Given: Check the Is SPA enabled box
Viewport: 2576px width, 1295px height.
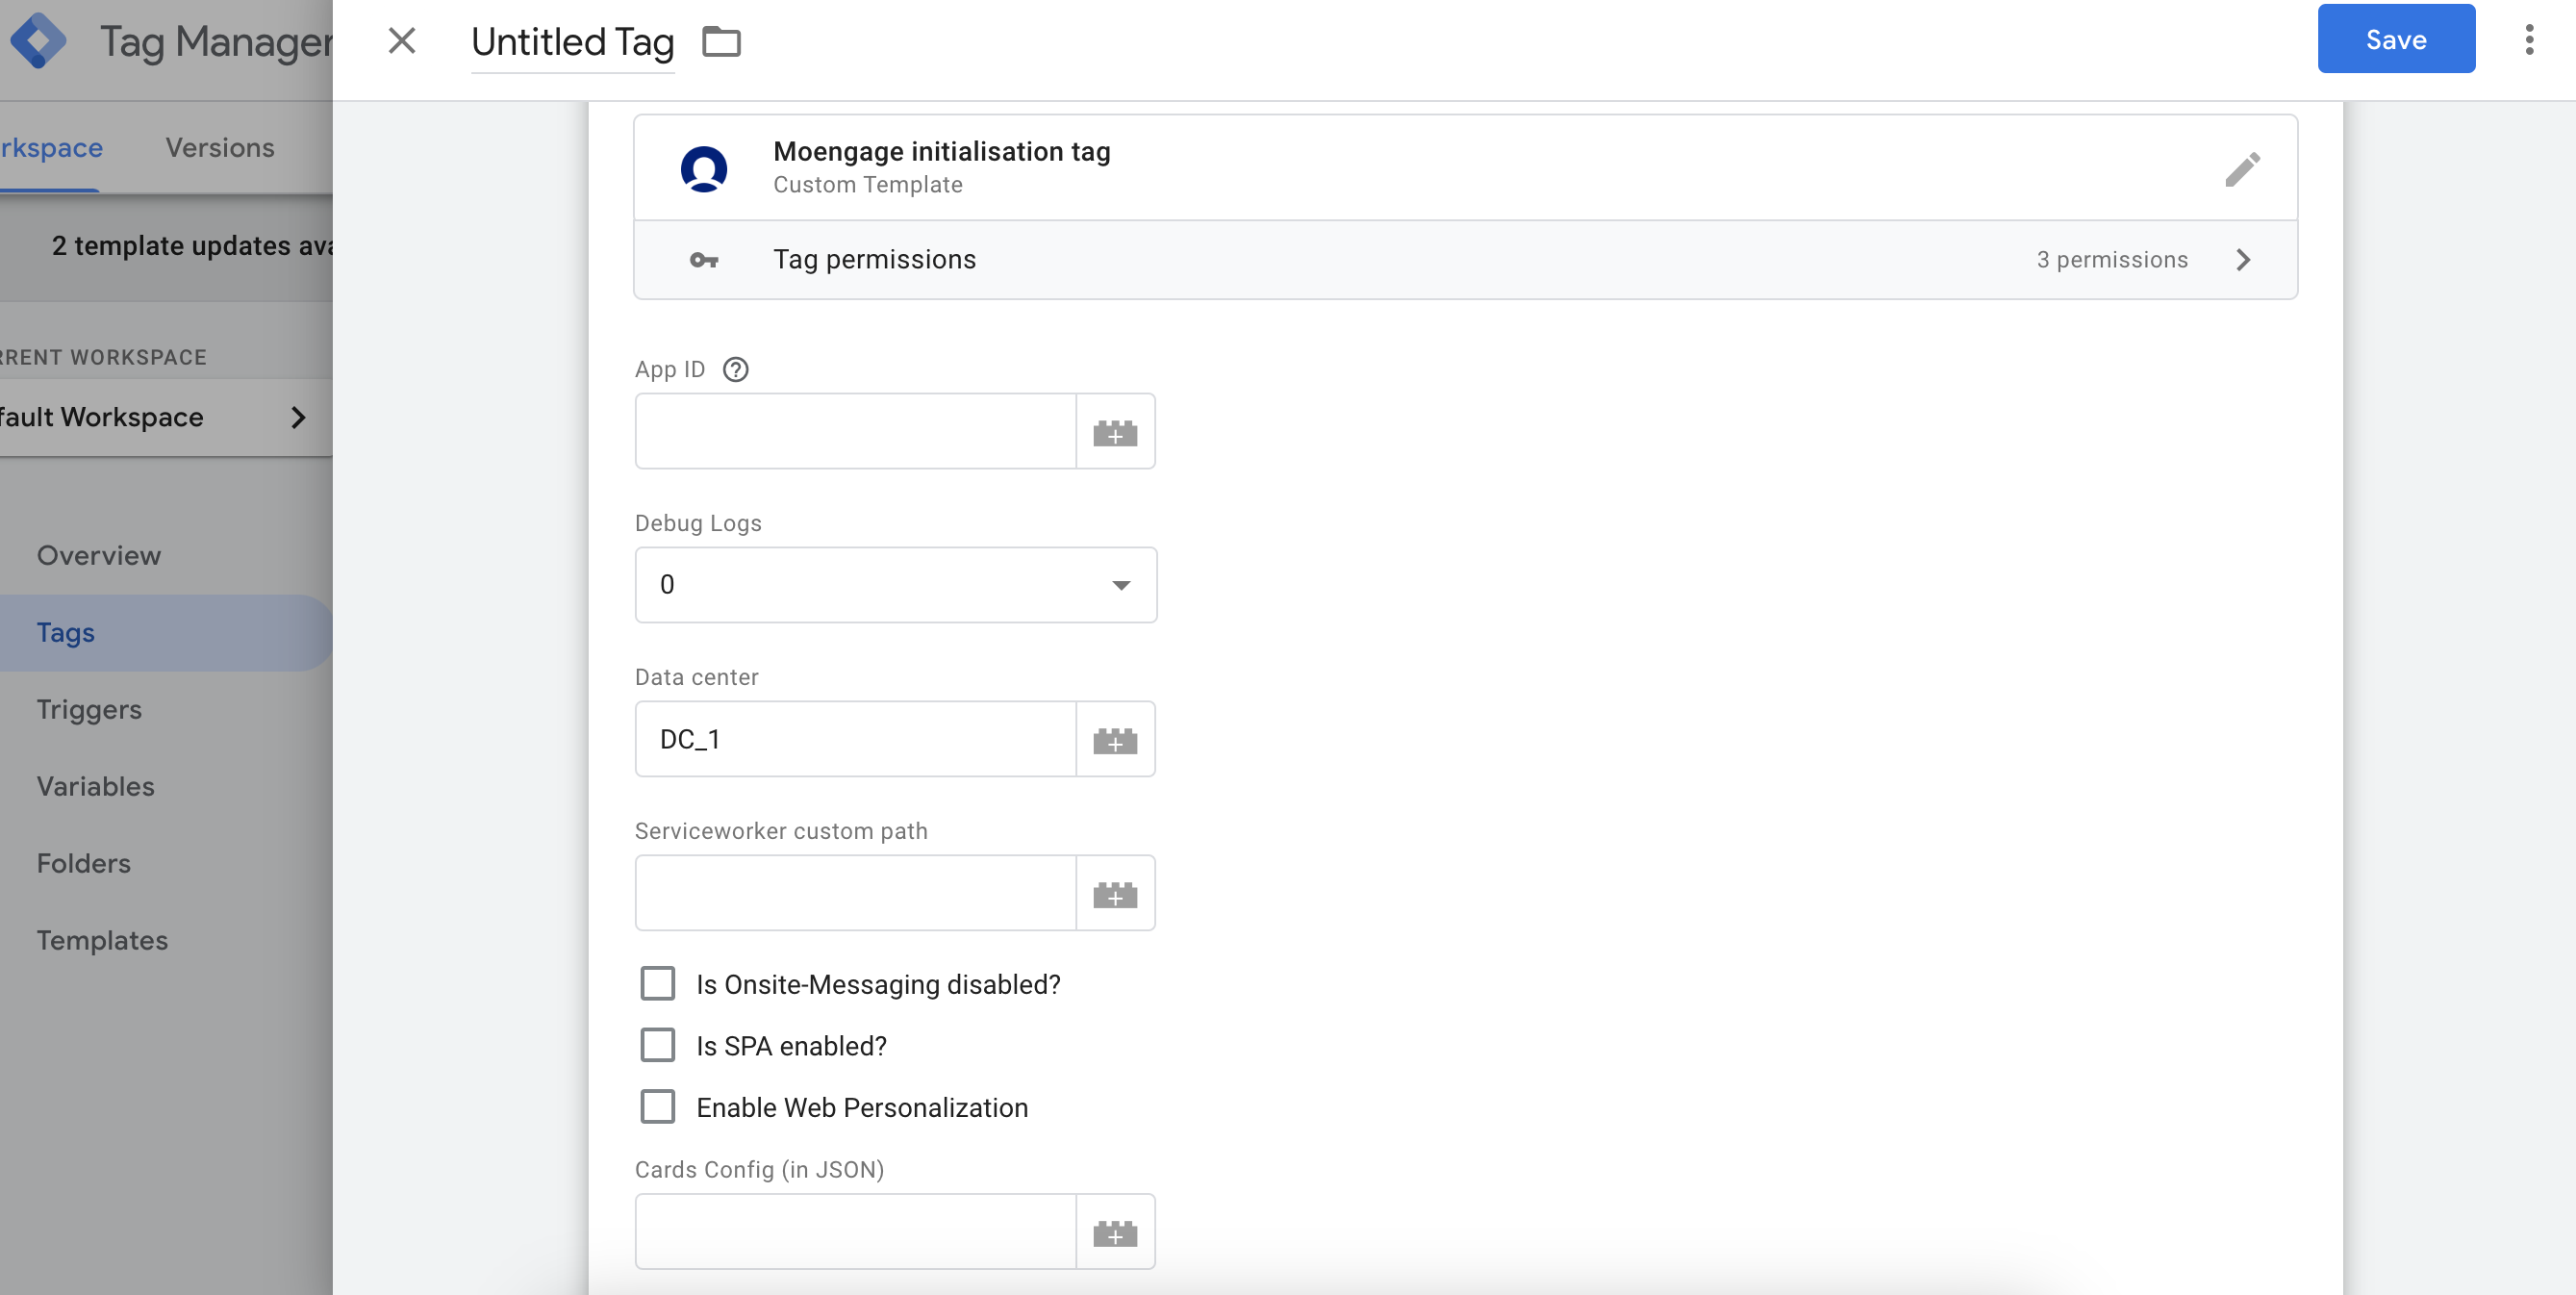Looking at the screenshot, I should point(658,1045).
